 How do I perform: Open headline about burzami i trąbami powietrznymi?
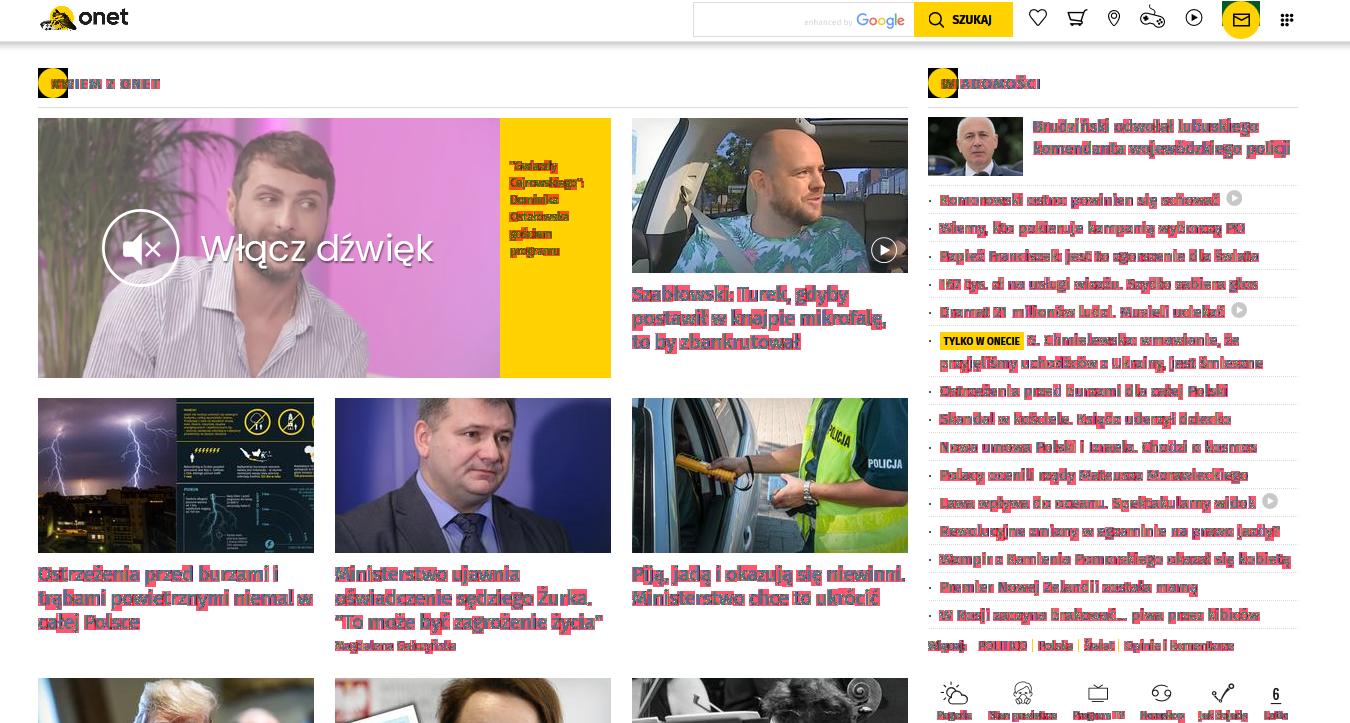pos(175,598)
